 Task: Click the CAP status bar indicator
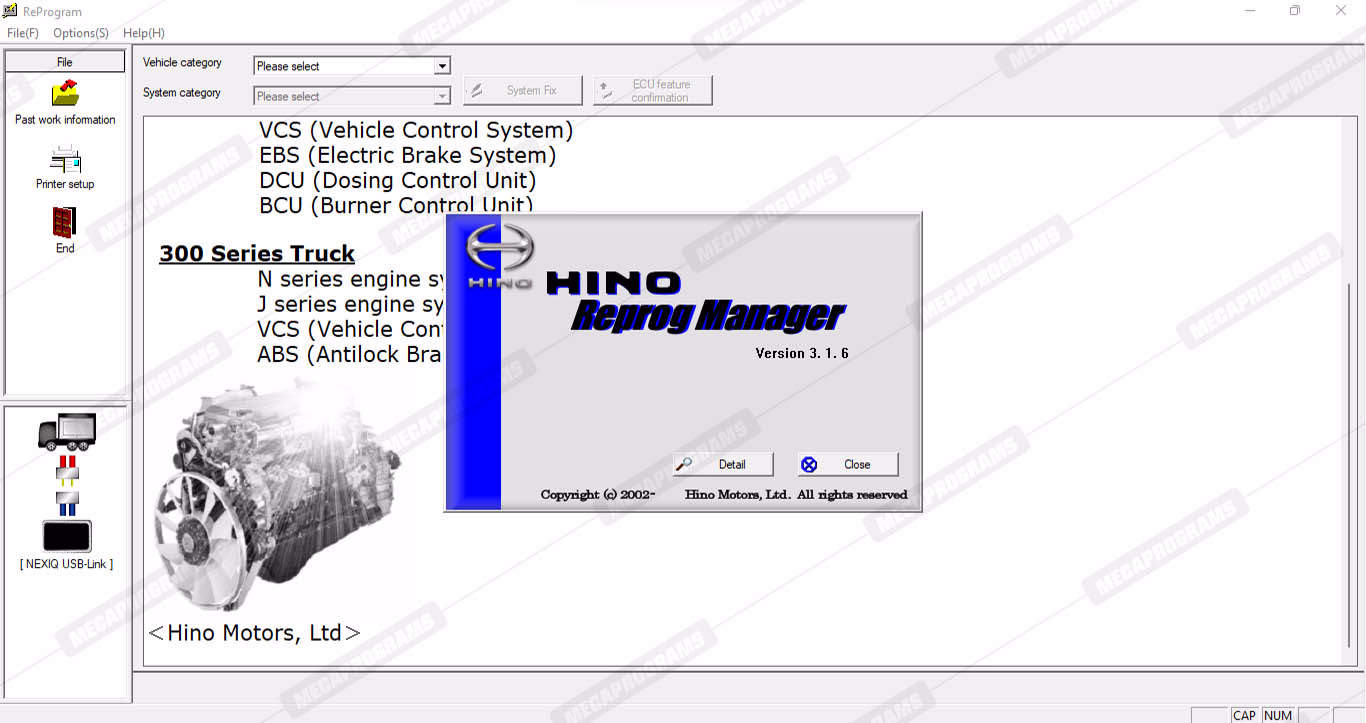(x=1244, y=715)
